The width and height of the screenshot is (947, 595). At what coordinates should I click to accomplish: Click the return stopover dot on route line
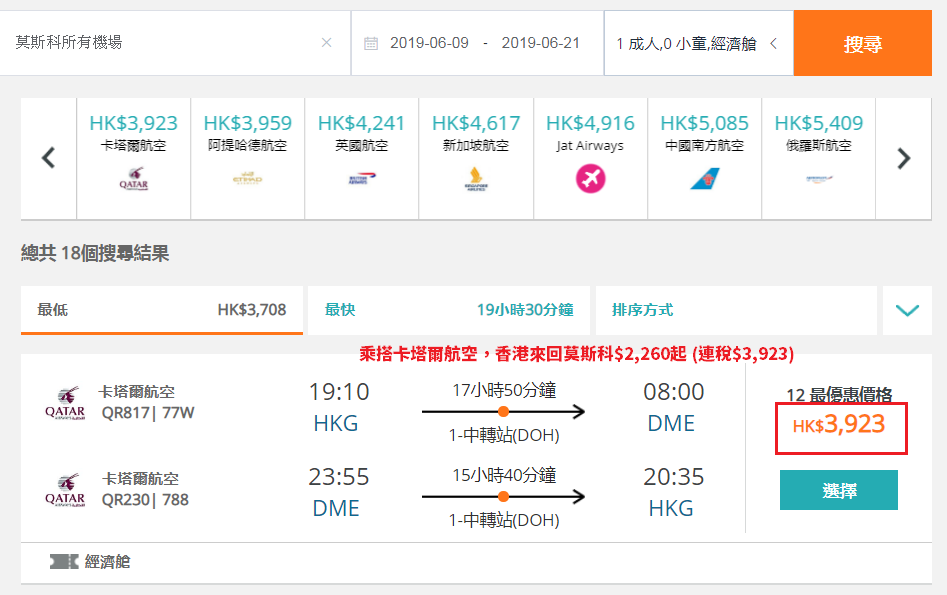pos(503,497)
